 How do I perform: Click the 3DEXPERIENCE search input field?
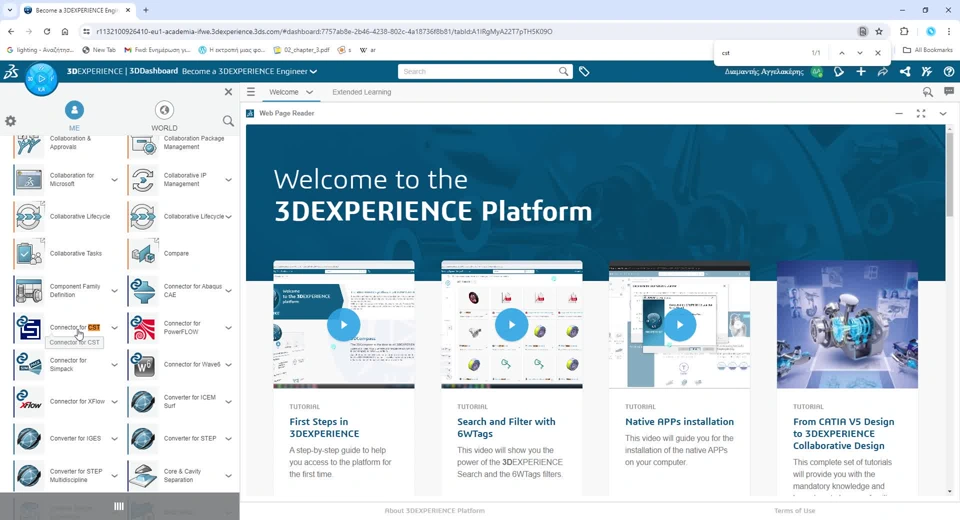coord(477,72)
